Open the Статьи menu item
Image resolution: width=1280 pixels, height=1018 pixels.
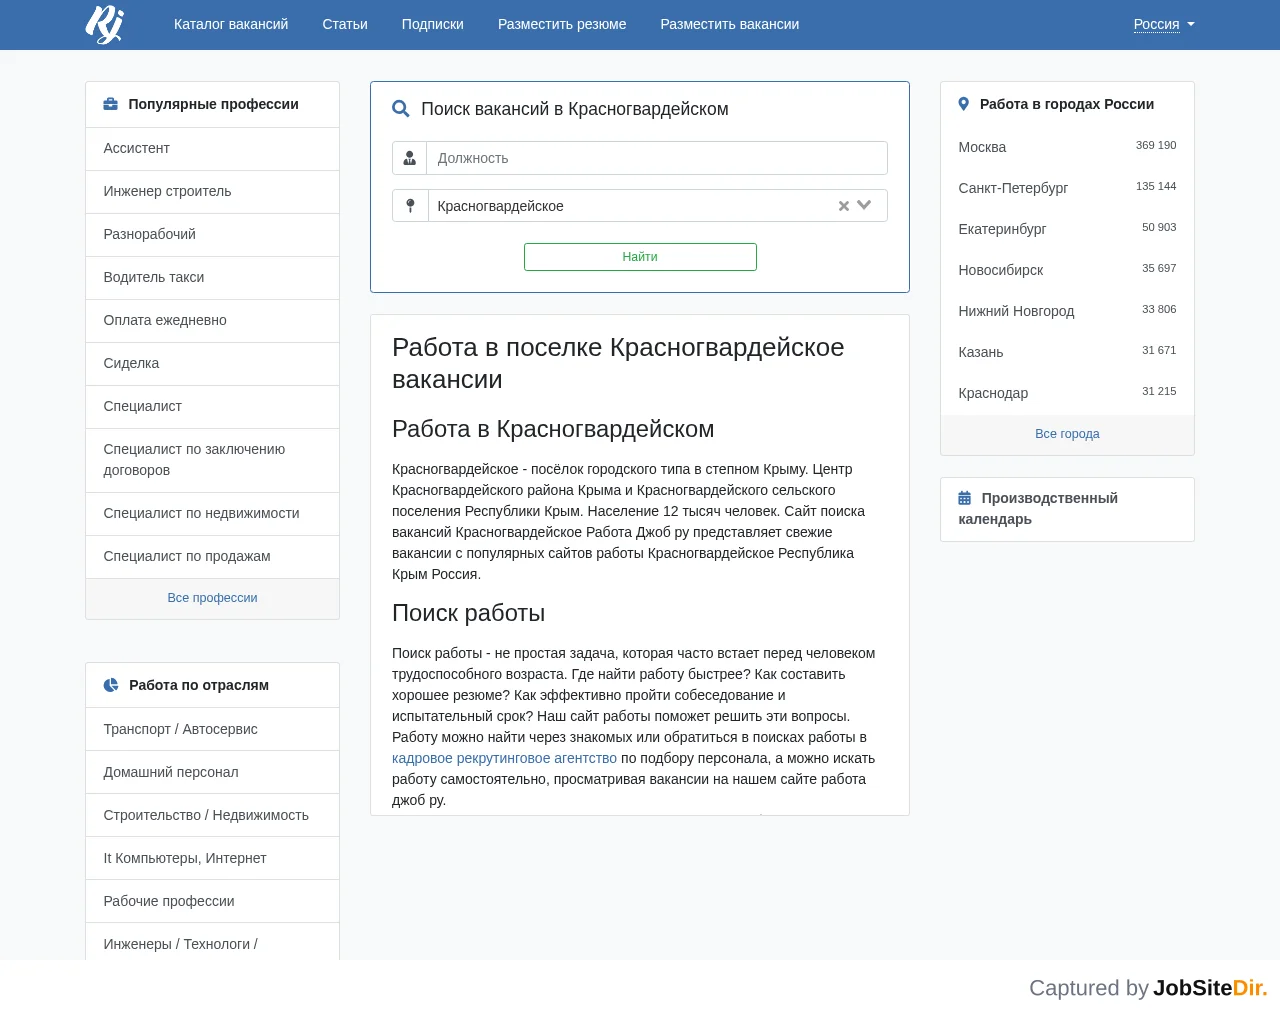tap(345, 24)
